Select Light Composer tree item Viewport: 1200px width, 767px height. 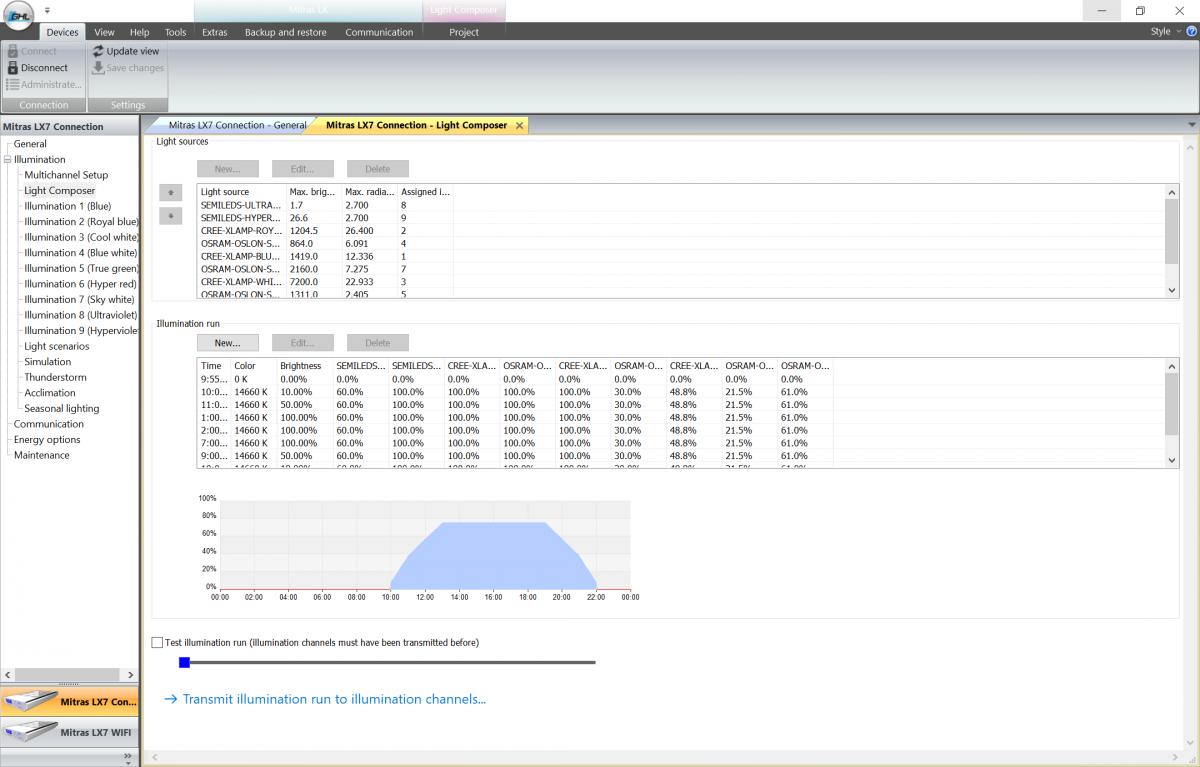coord(60,191)
